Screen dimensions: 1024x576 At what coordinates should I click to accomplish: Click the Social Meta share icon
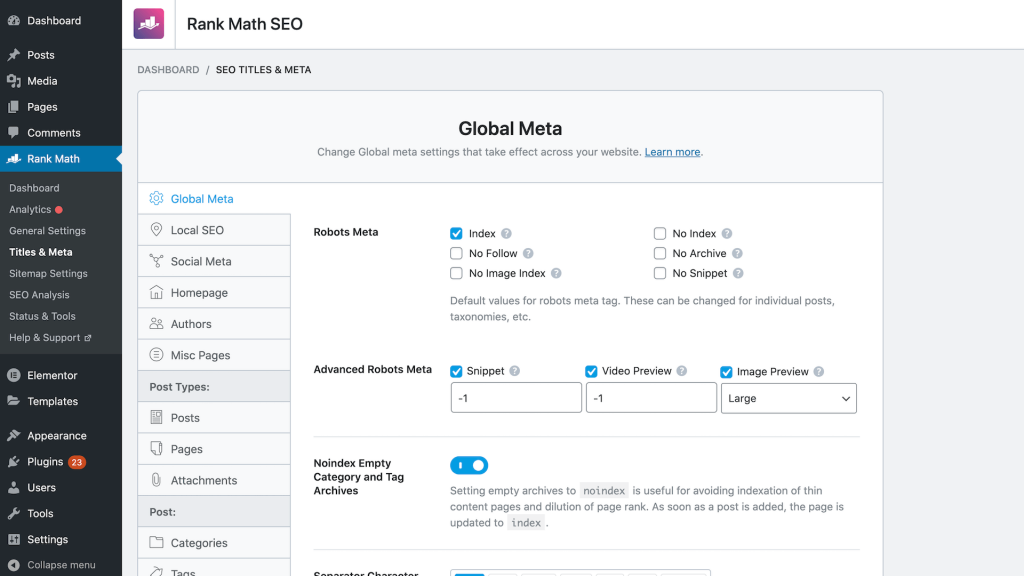click(156, 261)
